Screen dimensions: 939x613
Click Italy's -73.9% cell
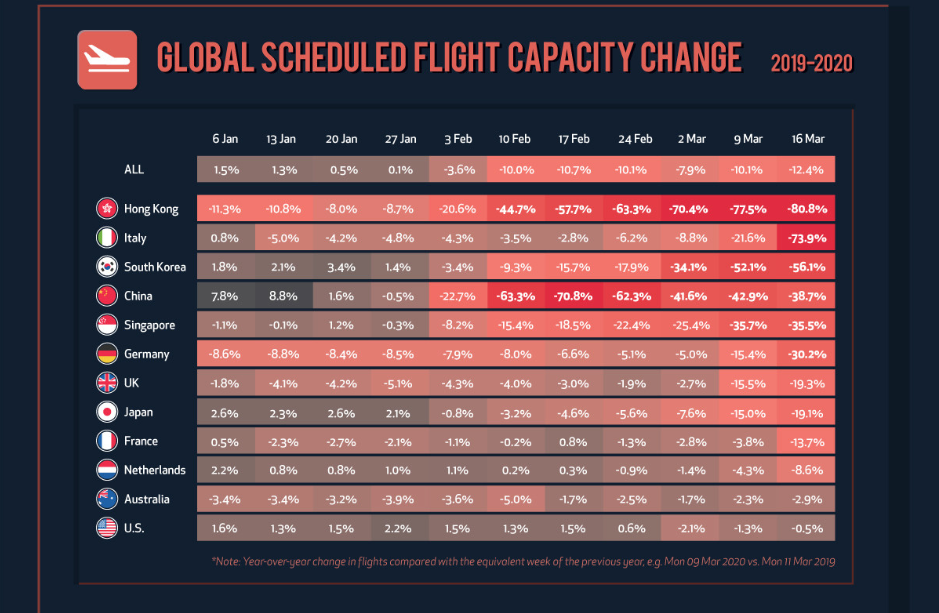click(807, 238)
